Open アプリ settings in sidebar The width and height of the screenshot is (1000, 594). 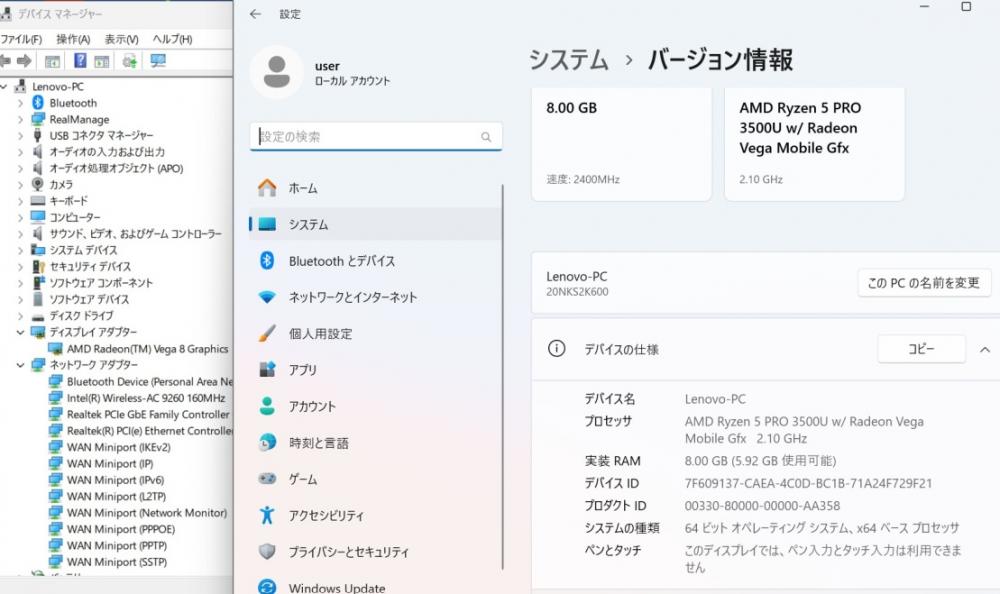(375, 370)
